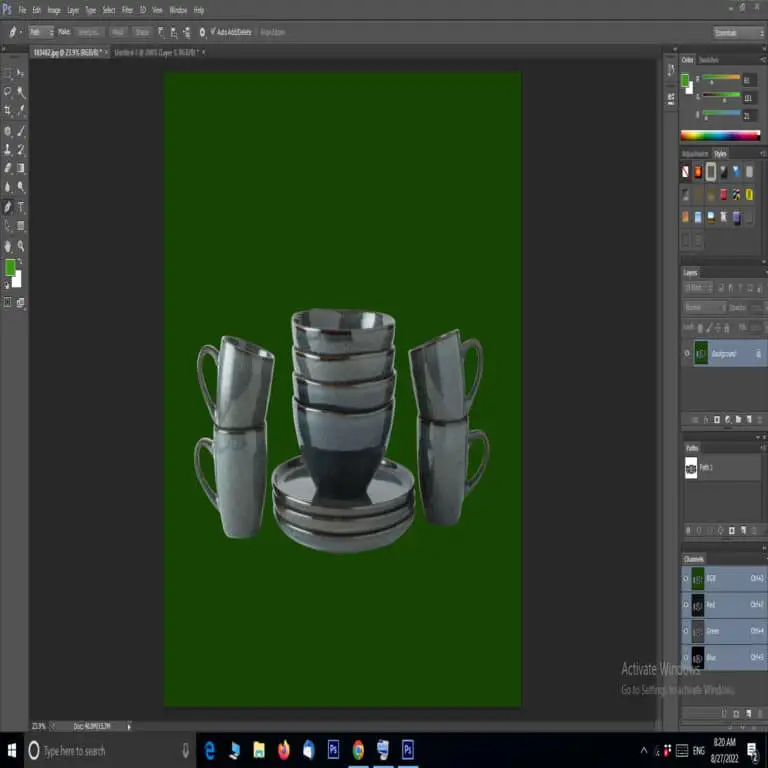Select the Pen tool in the toolbox
Image resolution: width=768 pixels, height=768 pixels.
point(8,207)
